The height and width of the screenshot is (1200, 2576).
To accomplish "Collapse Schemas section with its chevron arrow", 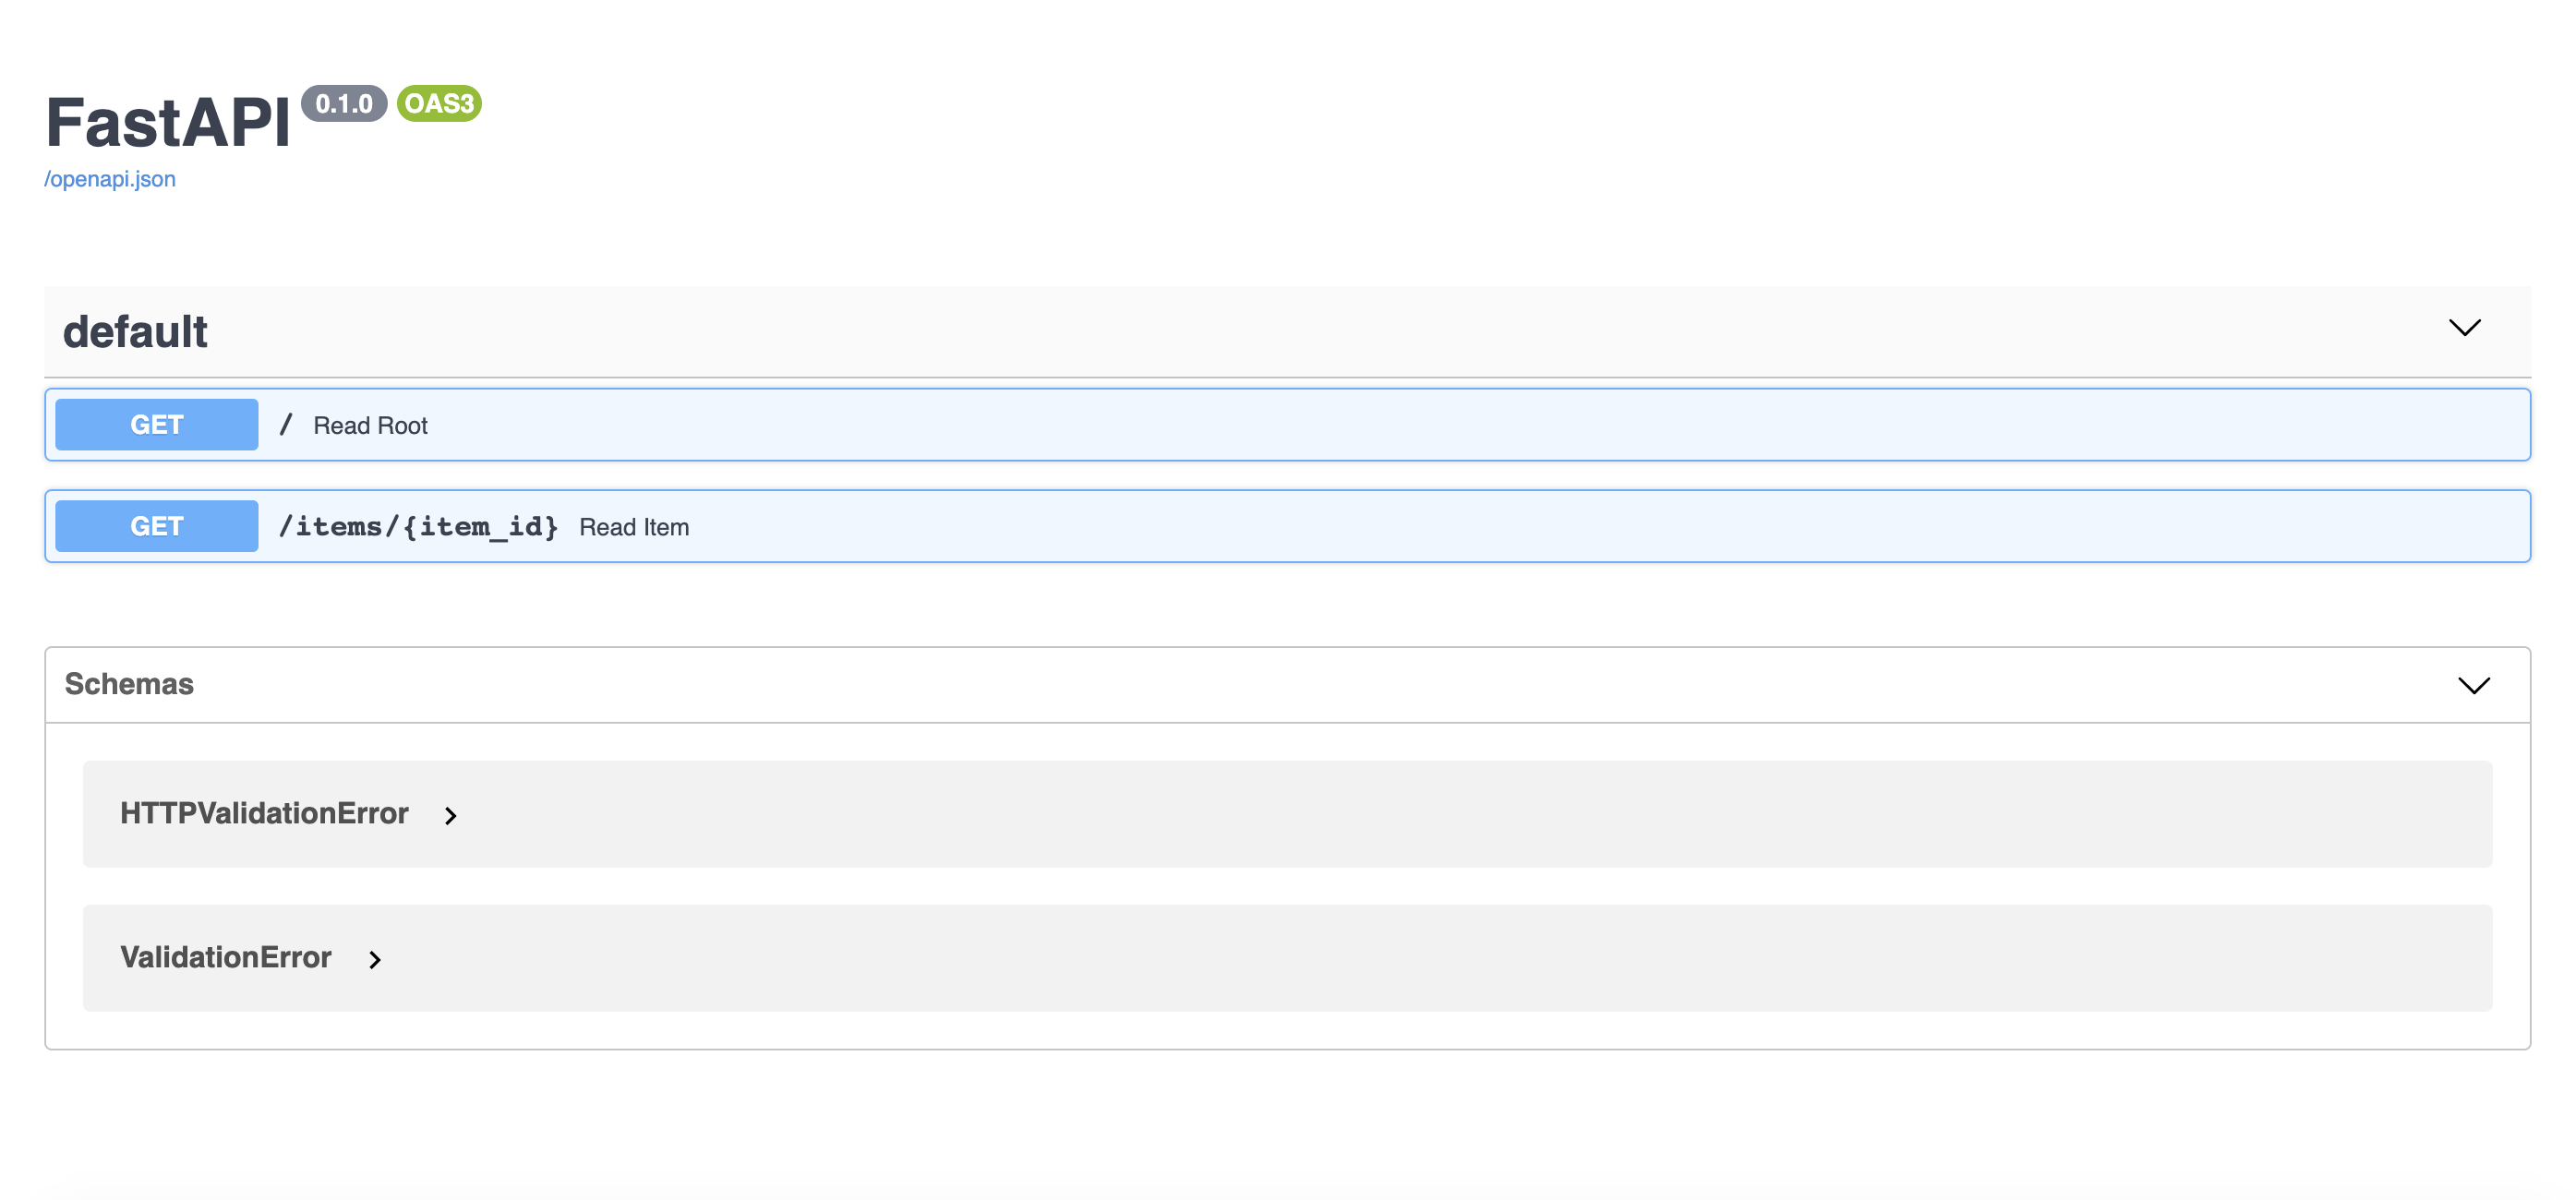I will pyautogui.click(x=2473, y=686).
